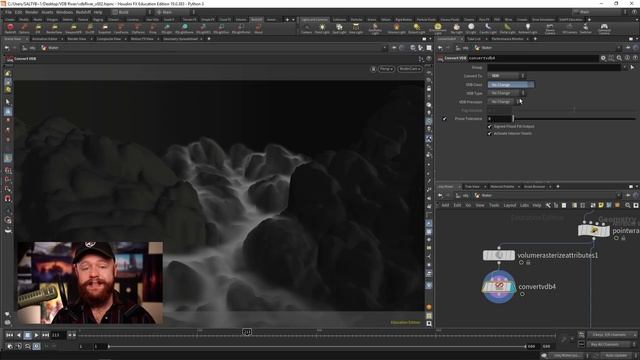Jump to the first frame
640x360 pixels.
point(9,335)
